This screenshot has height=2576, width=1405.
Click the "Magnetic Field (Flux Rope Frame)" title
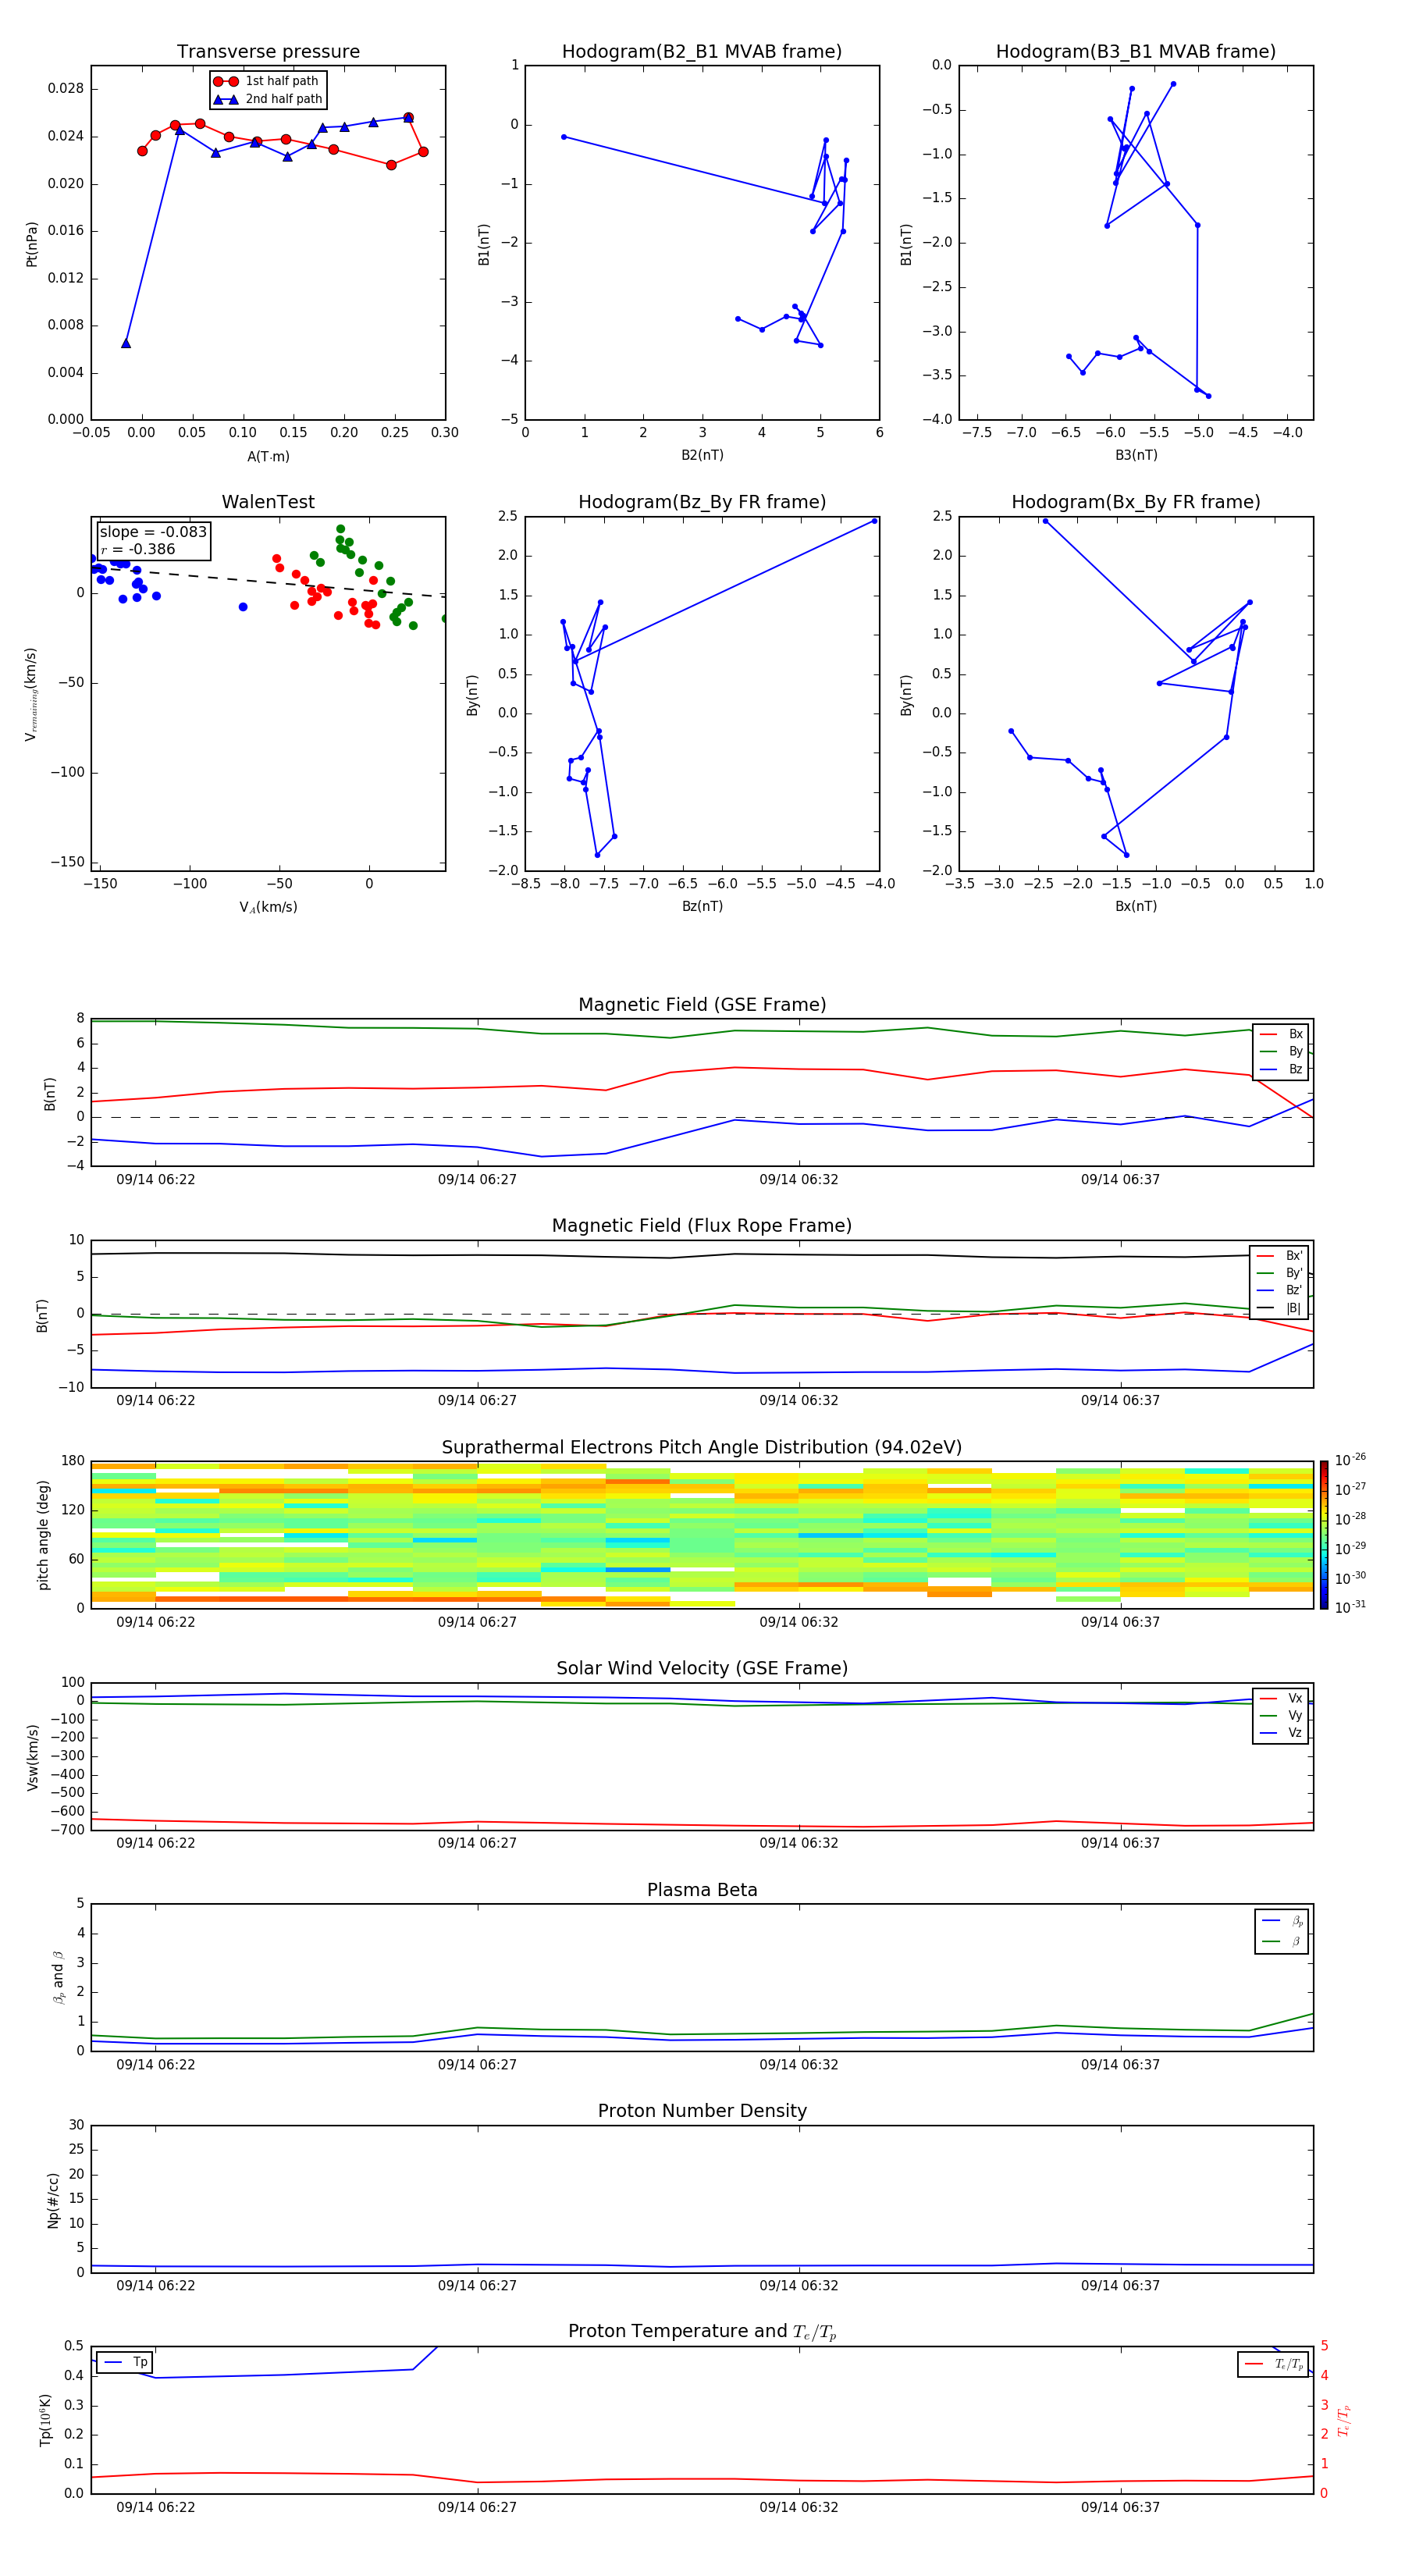pos(702,1226)
